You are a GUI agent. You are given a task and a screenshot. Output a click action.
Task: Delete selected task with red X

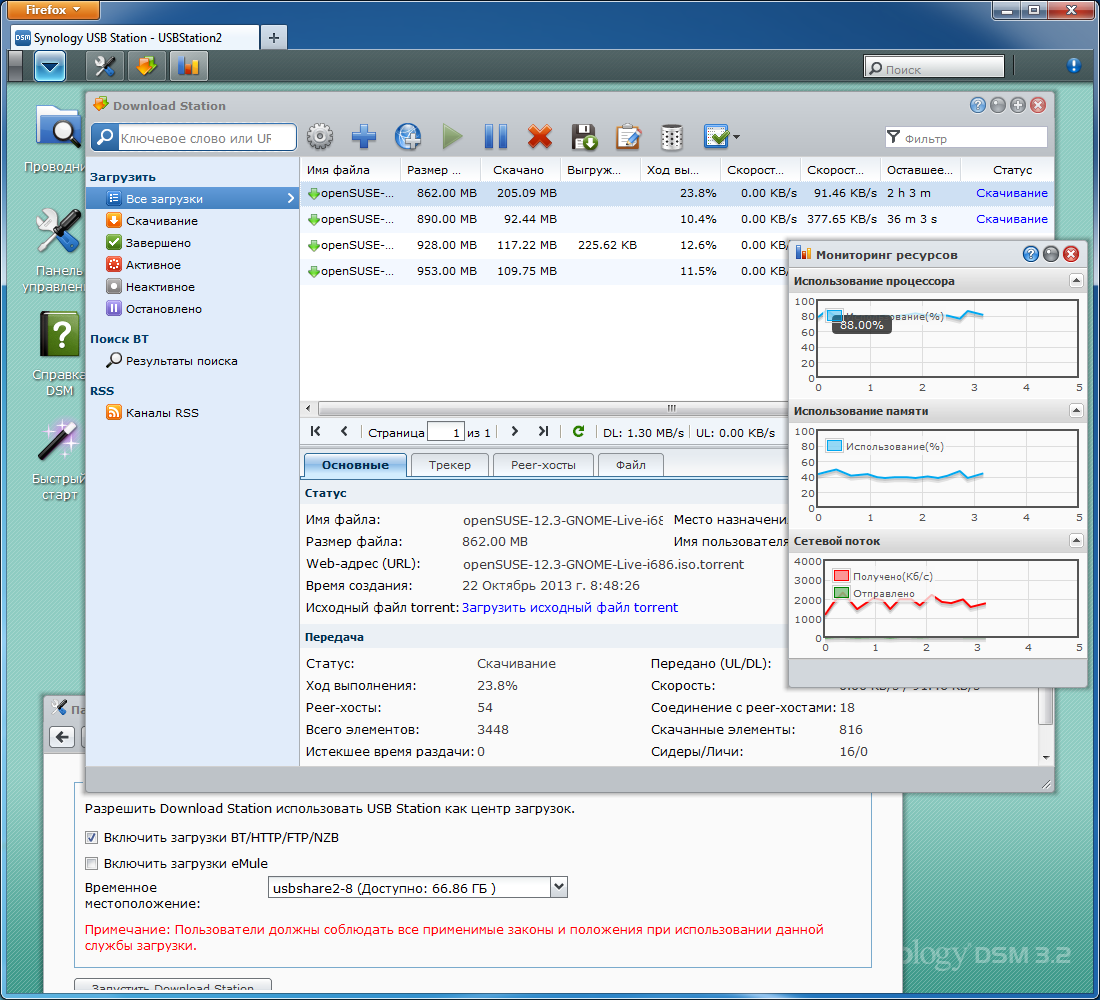pyautogui.click(x=539, y=137)
